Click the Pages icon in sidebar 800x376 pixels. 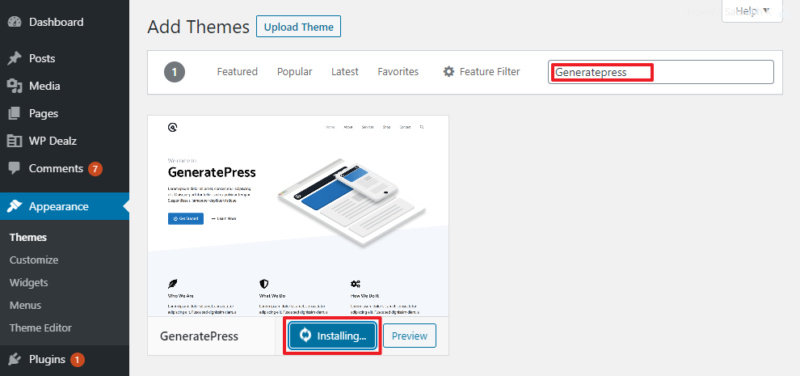coord(14,113)
